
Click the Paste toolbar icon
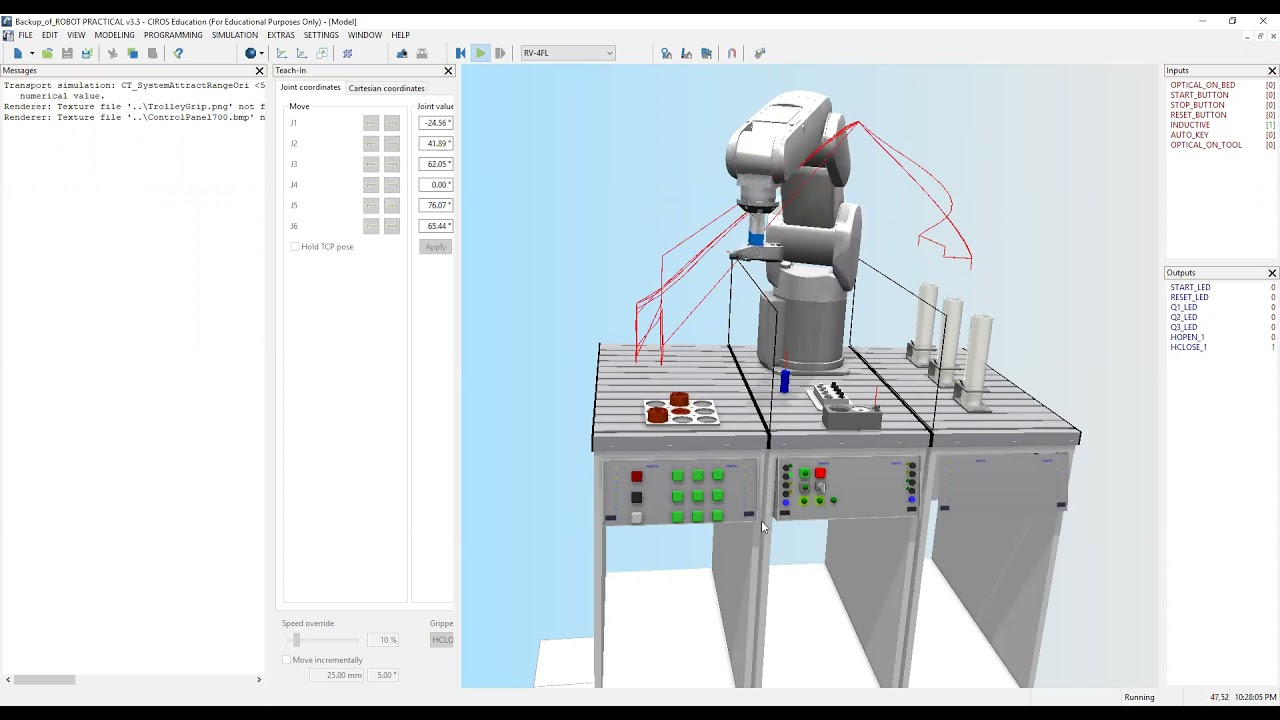(x=152, y=53)
